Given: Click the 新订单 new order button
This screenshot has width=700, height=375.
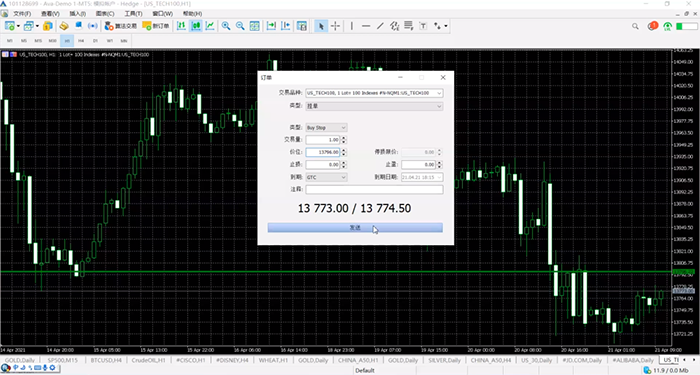Looking at the screenshot, I should [x=156, y=26].
